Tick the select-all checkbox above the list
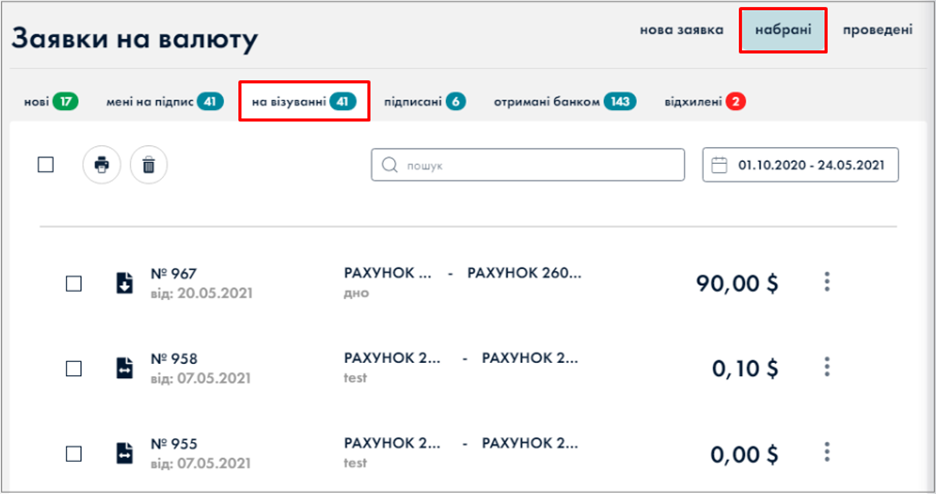This screenshot has width=936, height=494. [45, 165]
